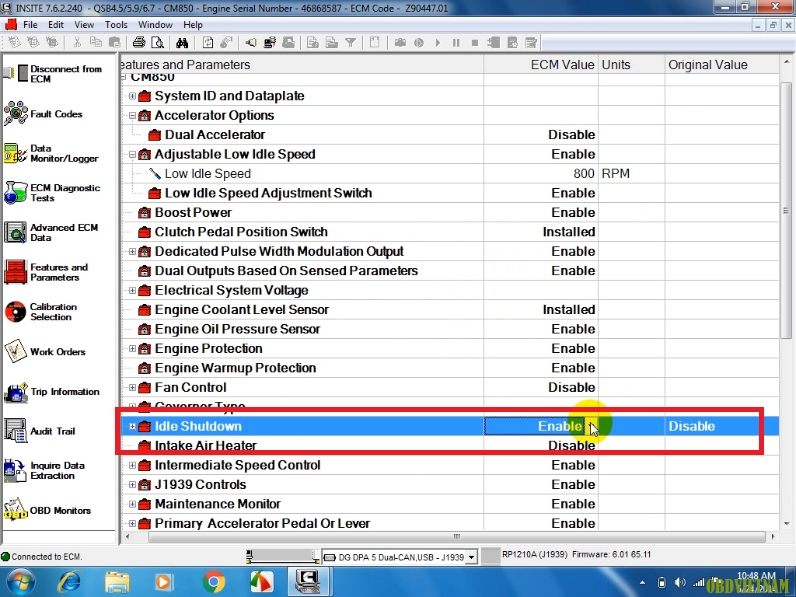The image size is (796, 597).
Task: Click the 800 Low Idle Speed value
Action: tap(584, 174)
